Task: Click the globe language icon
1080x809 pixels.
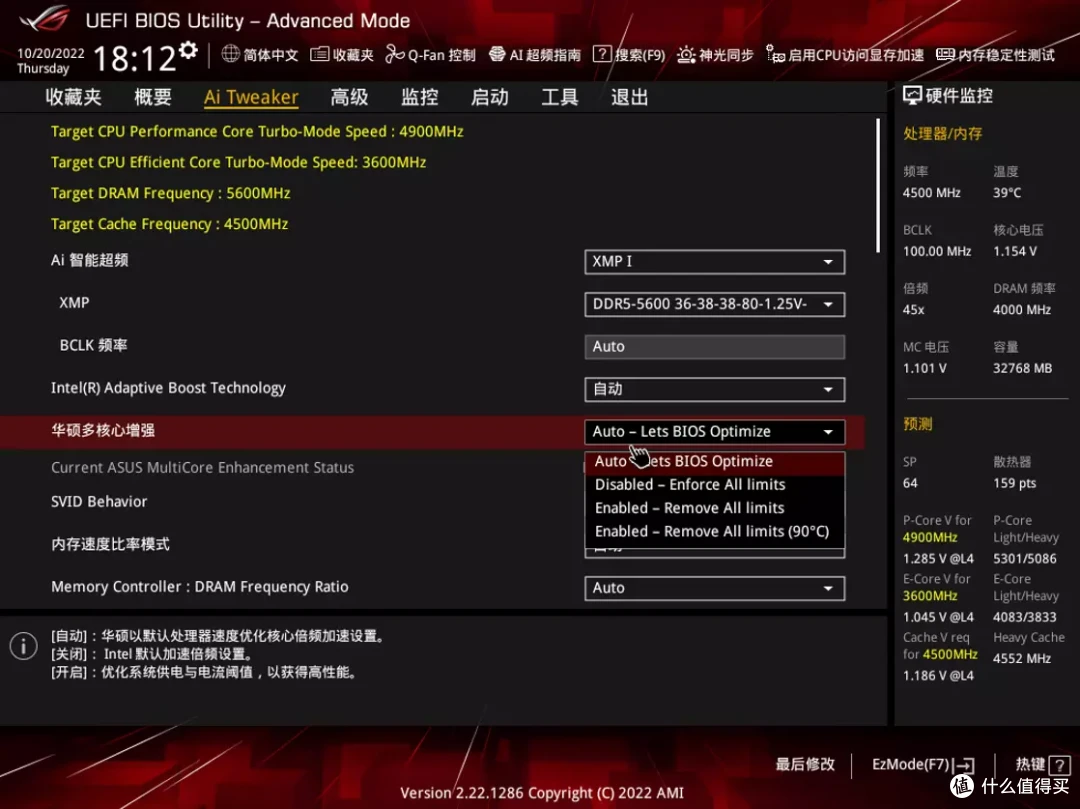Action: (231, 54)
